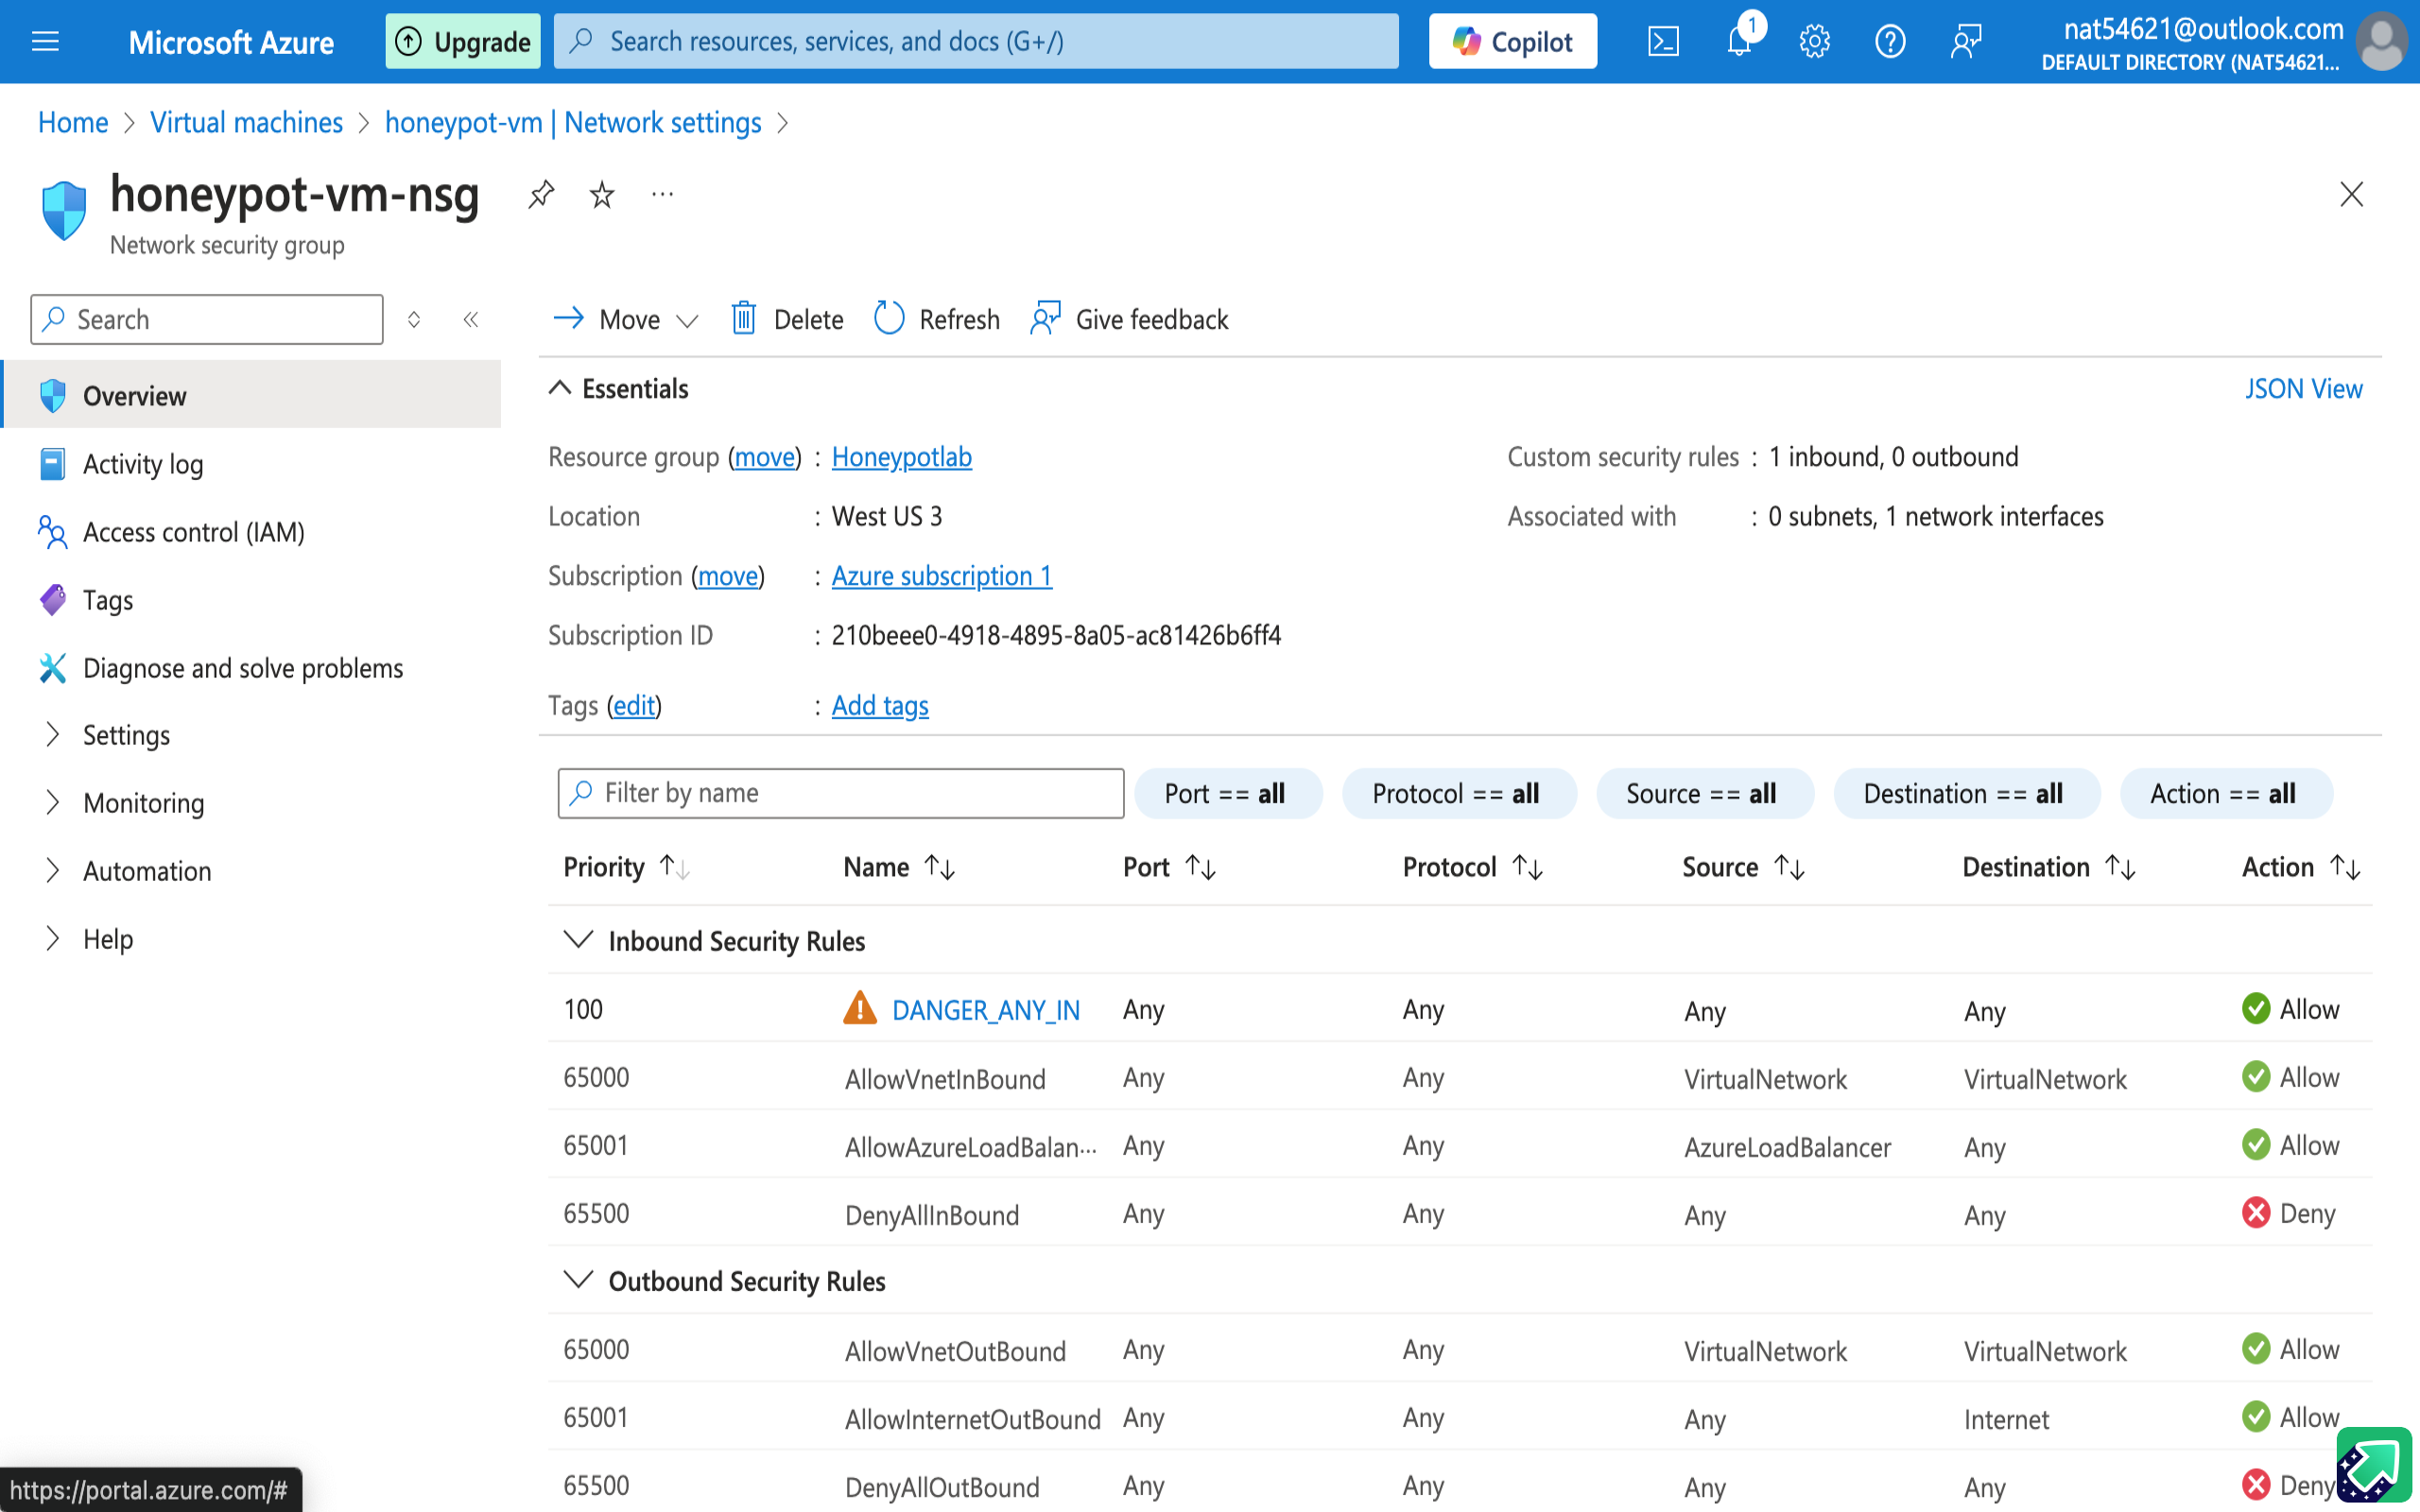Open the hamburger portal menu
Image resolution: width=2420 pixels, height=1512 pixels.
(x=45, y=41)
